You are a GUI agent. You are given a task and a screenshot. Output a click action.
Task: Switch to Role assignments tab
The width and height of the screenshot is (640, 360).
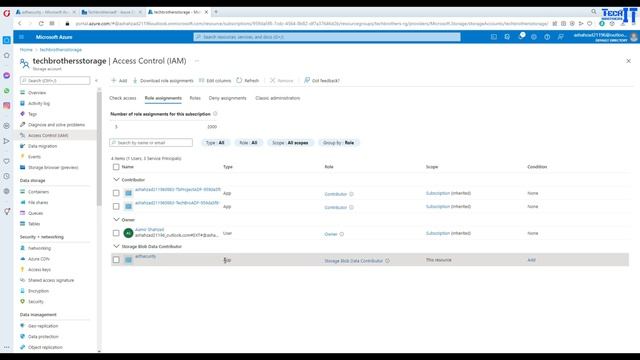(163, 98)
